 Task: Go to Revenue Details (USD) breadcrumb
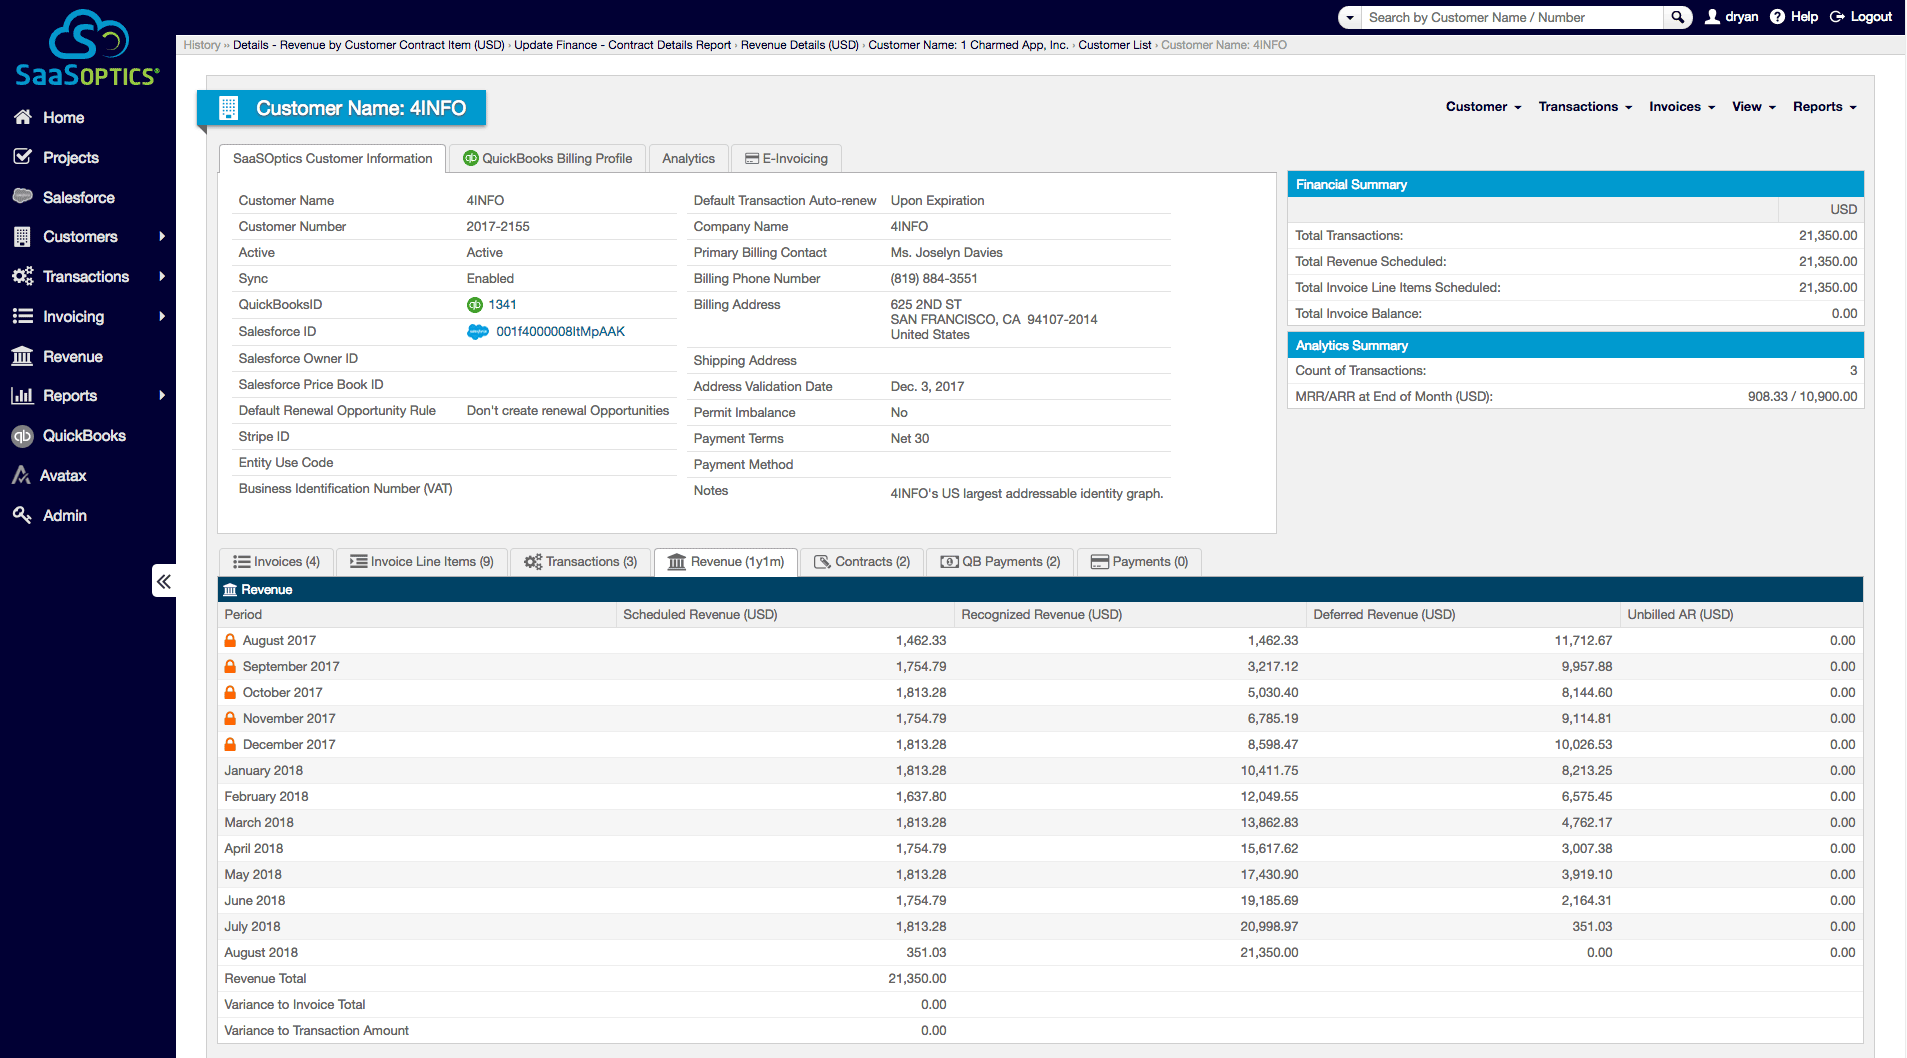[799, 45]
